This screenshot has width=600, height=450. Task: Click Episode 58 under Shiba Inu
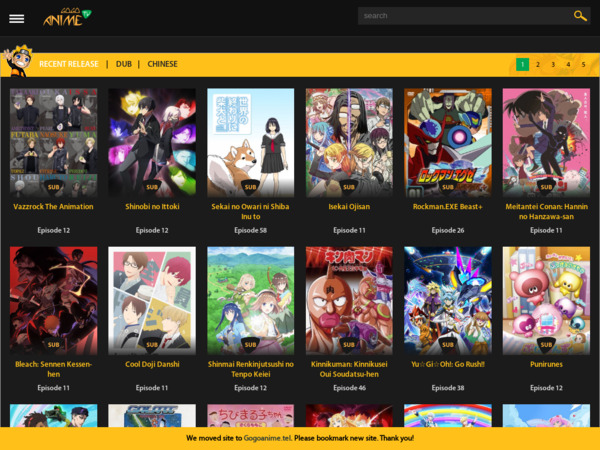(251, 230)
